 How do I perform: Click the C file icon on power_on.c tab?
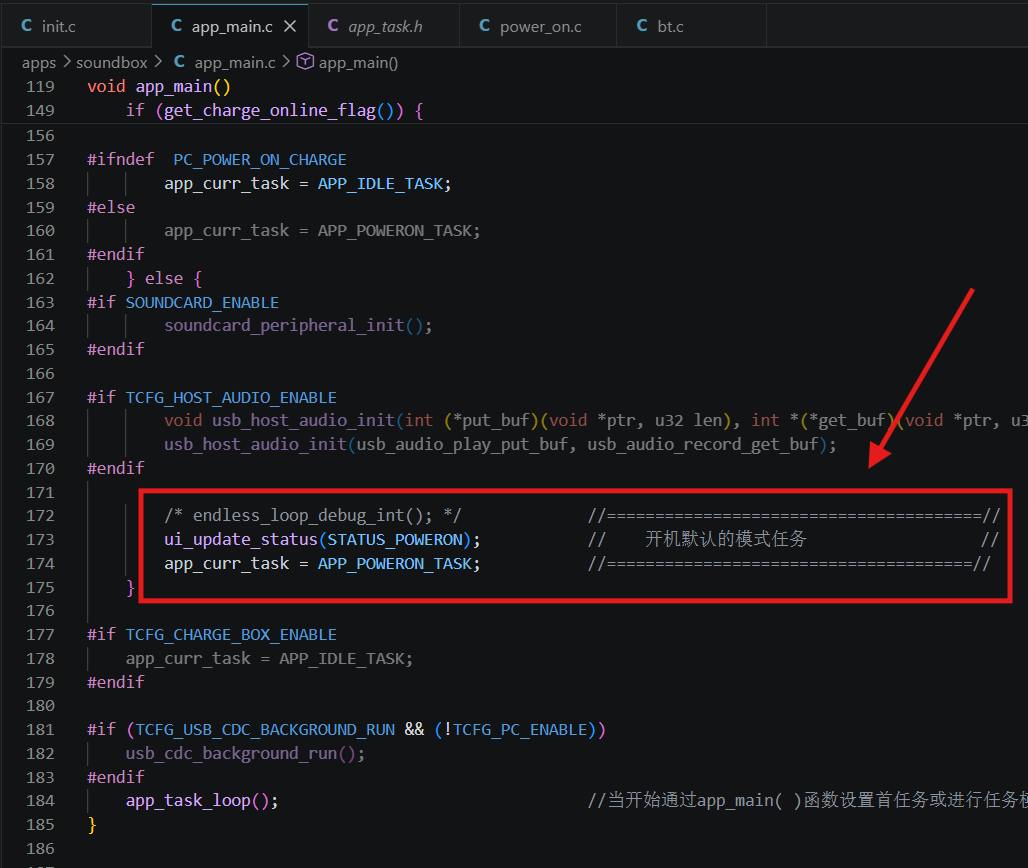(484, 26)
